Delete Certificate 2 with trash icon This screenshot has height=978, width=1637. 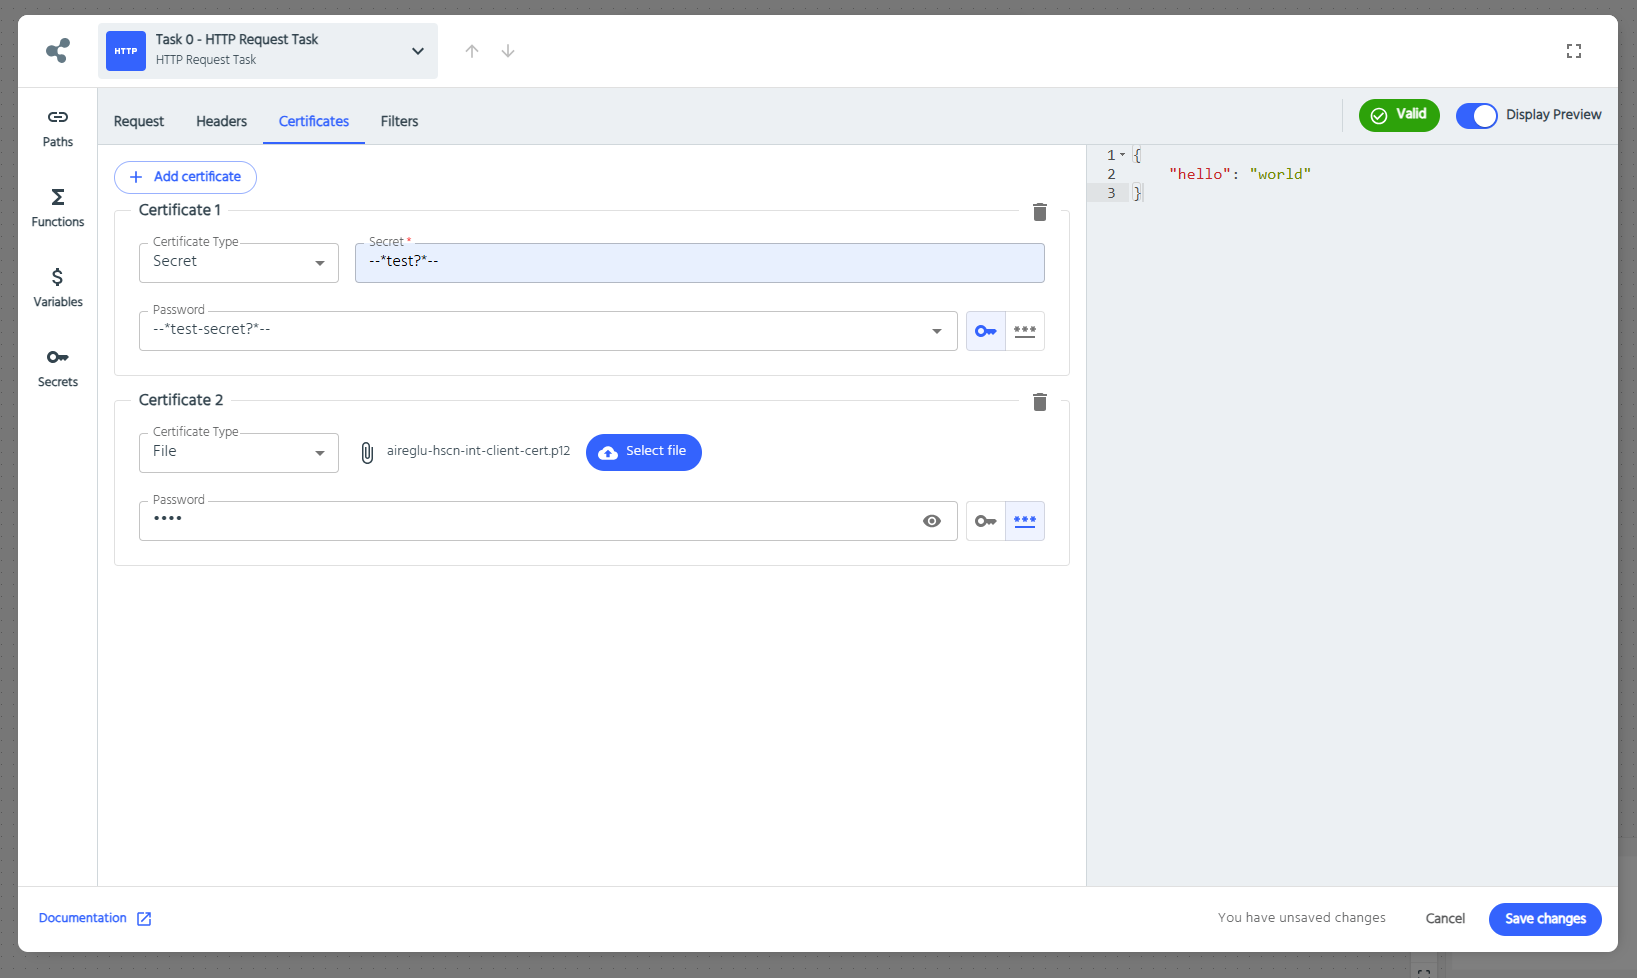point(1040,402)
